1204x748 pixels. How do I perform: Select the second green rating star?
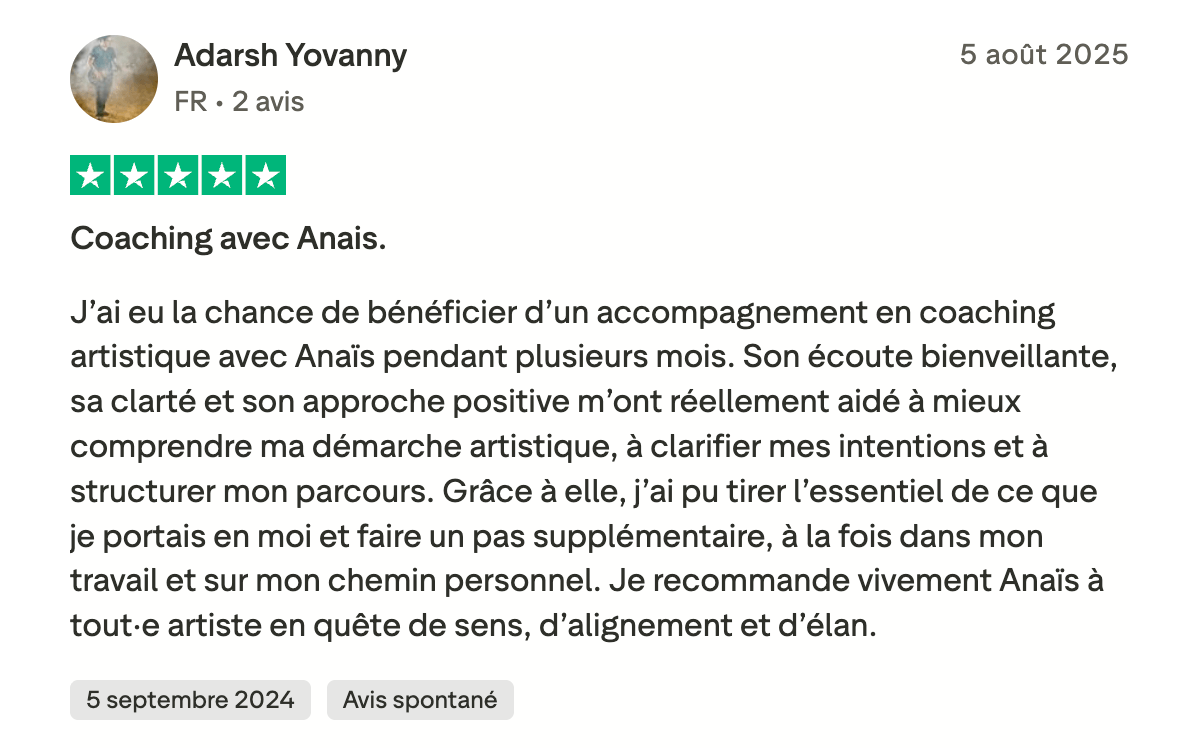[135, 176]
